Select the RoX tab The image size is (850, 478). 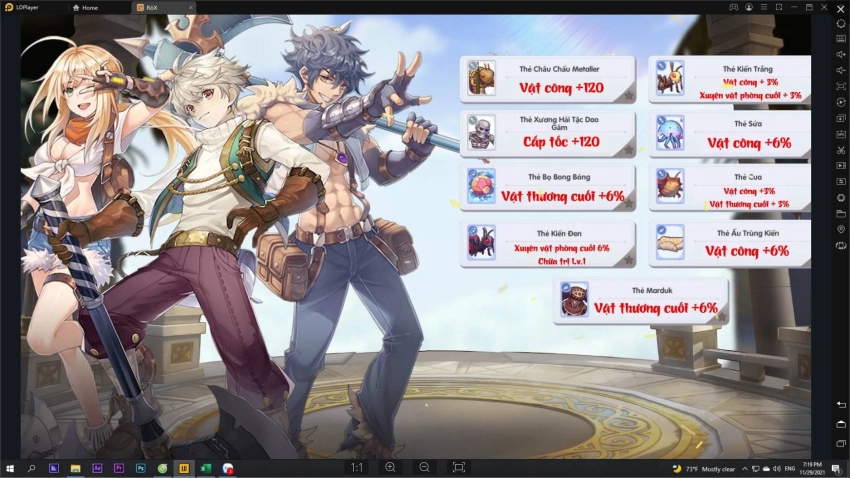pos(152,7)
